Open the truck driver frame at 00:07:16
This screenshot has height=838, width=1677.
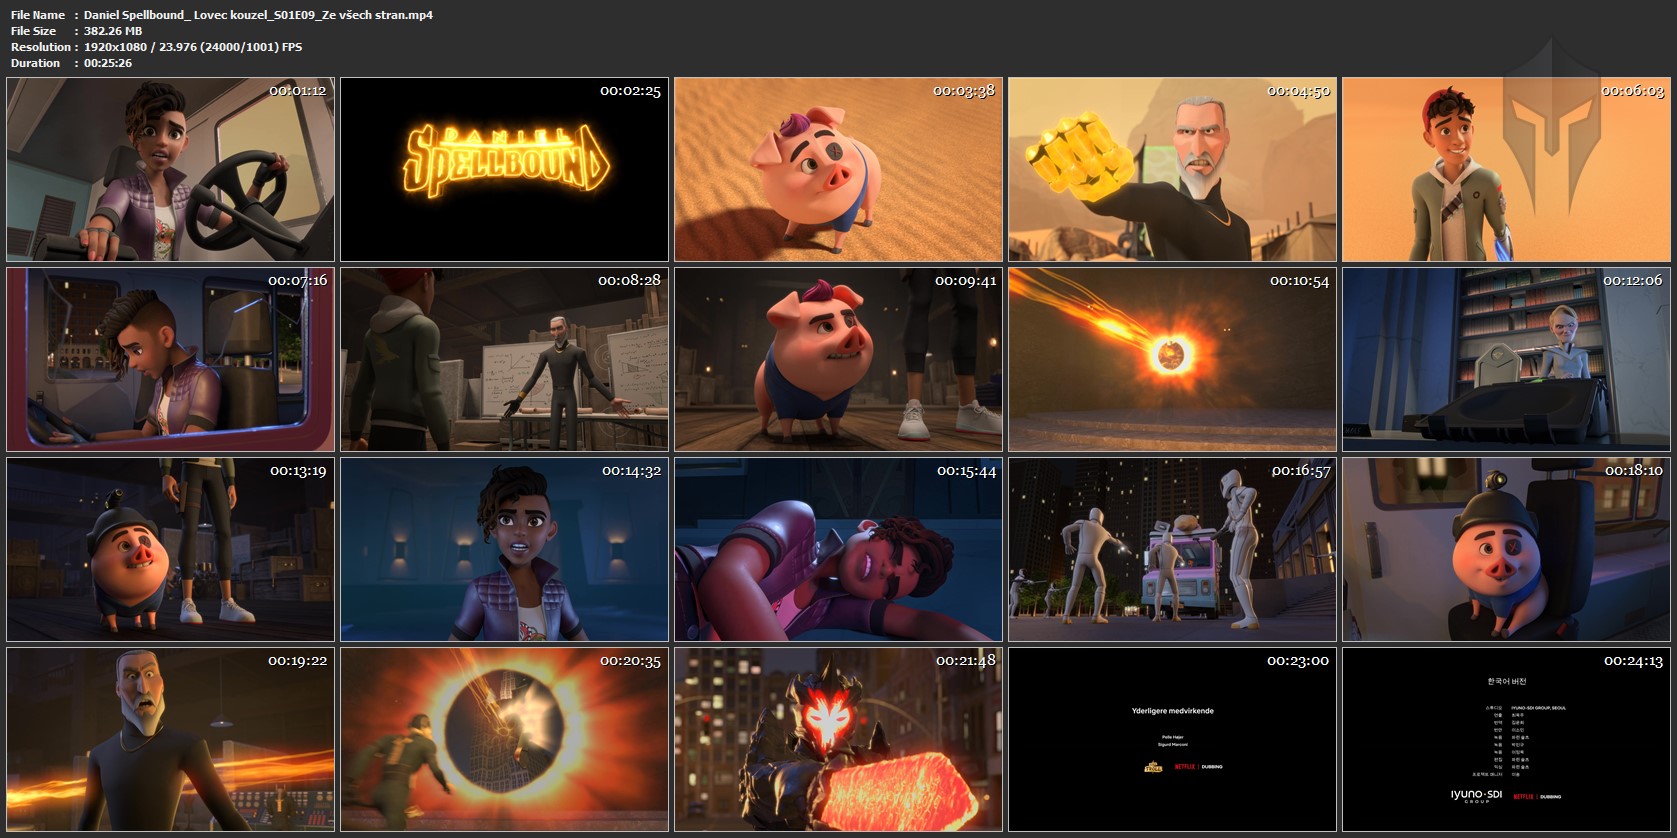click(x=170, y=359)
